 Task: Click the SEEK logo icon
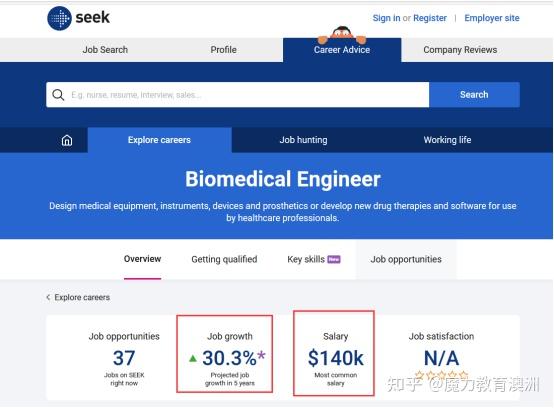click(59, 18)
